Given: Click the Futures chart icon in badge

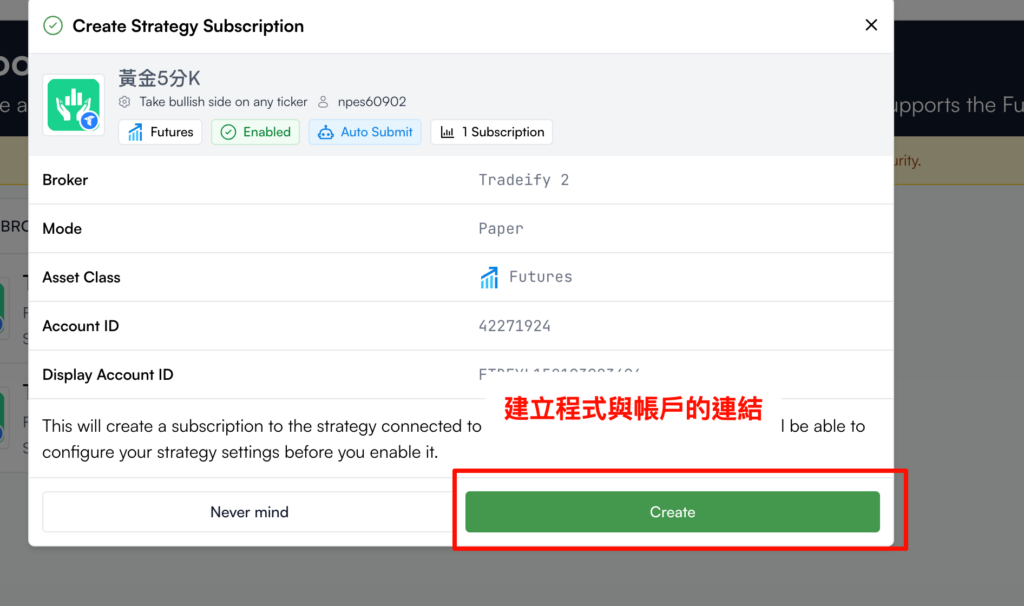Looking at the screenshot, I should [x=135, y=133].
